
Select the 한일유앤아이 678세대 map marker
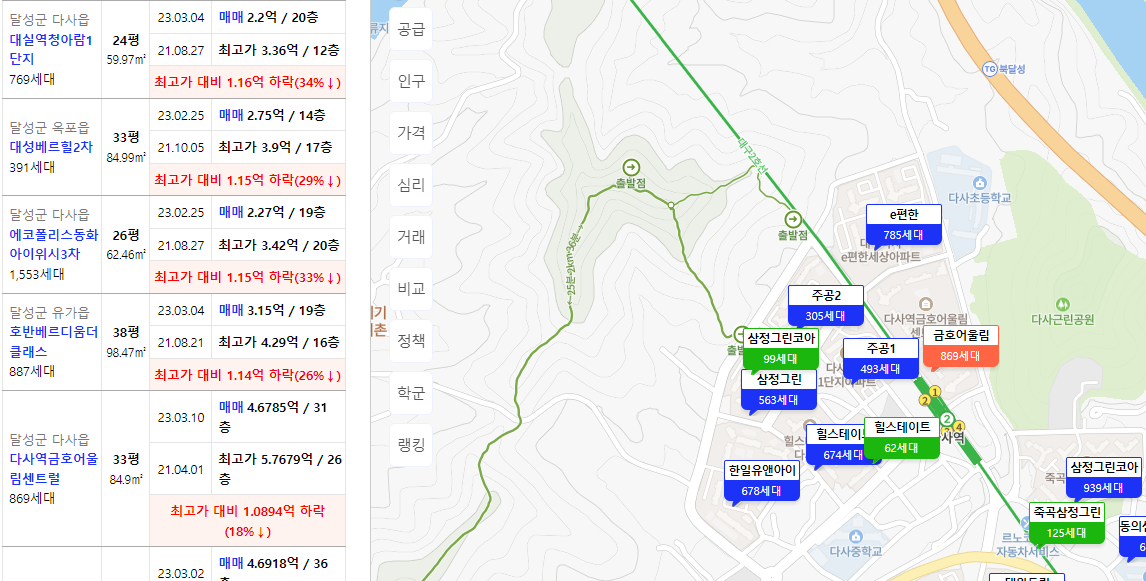762,480
